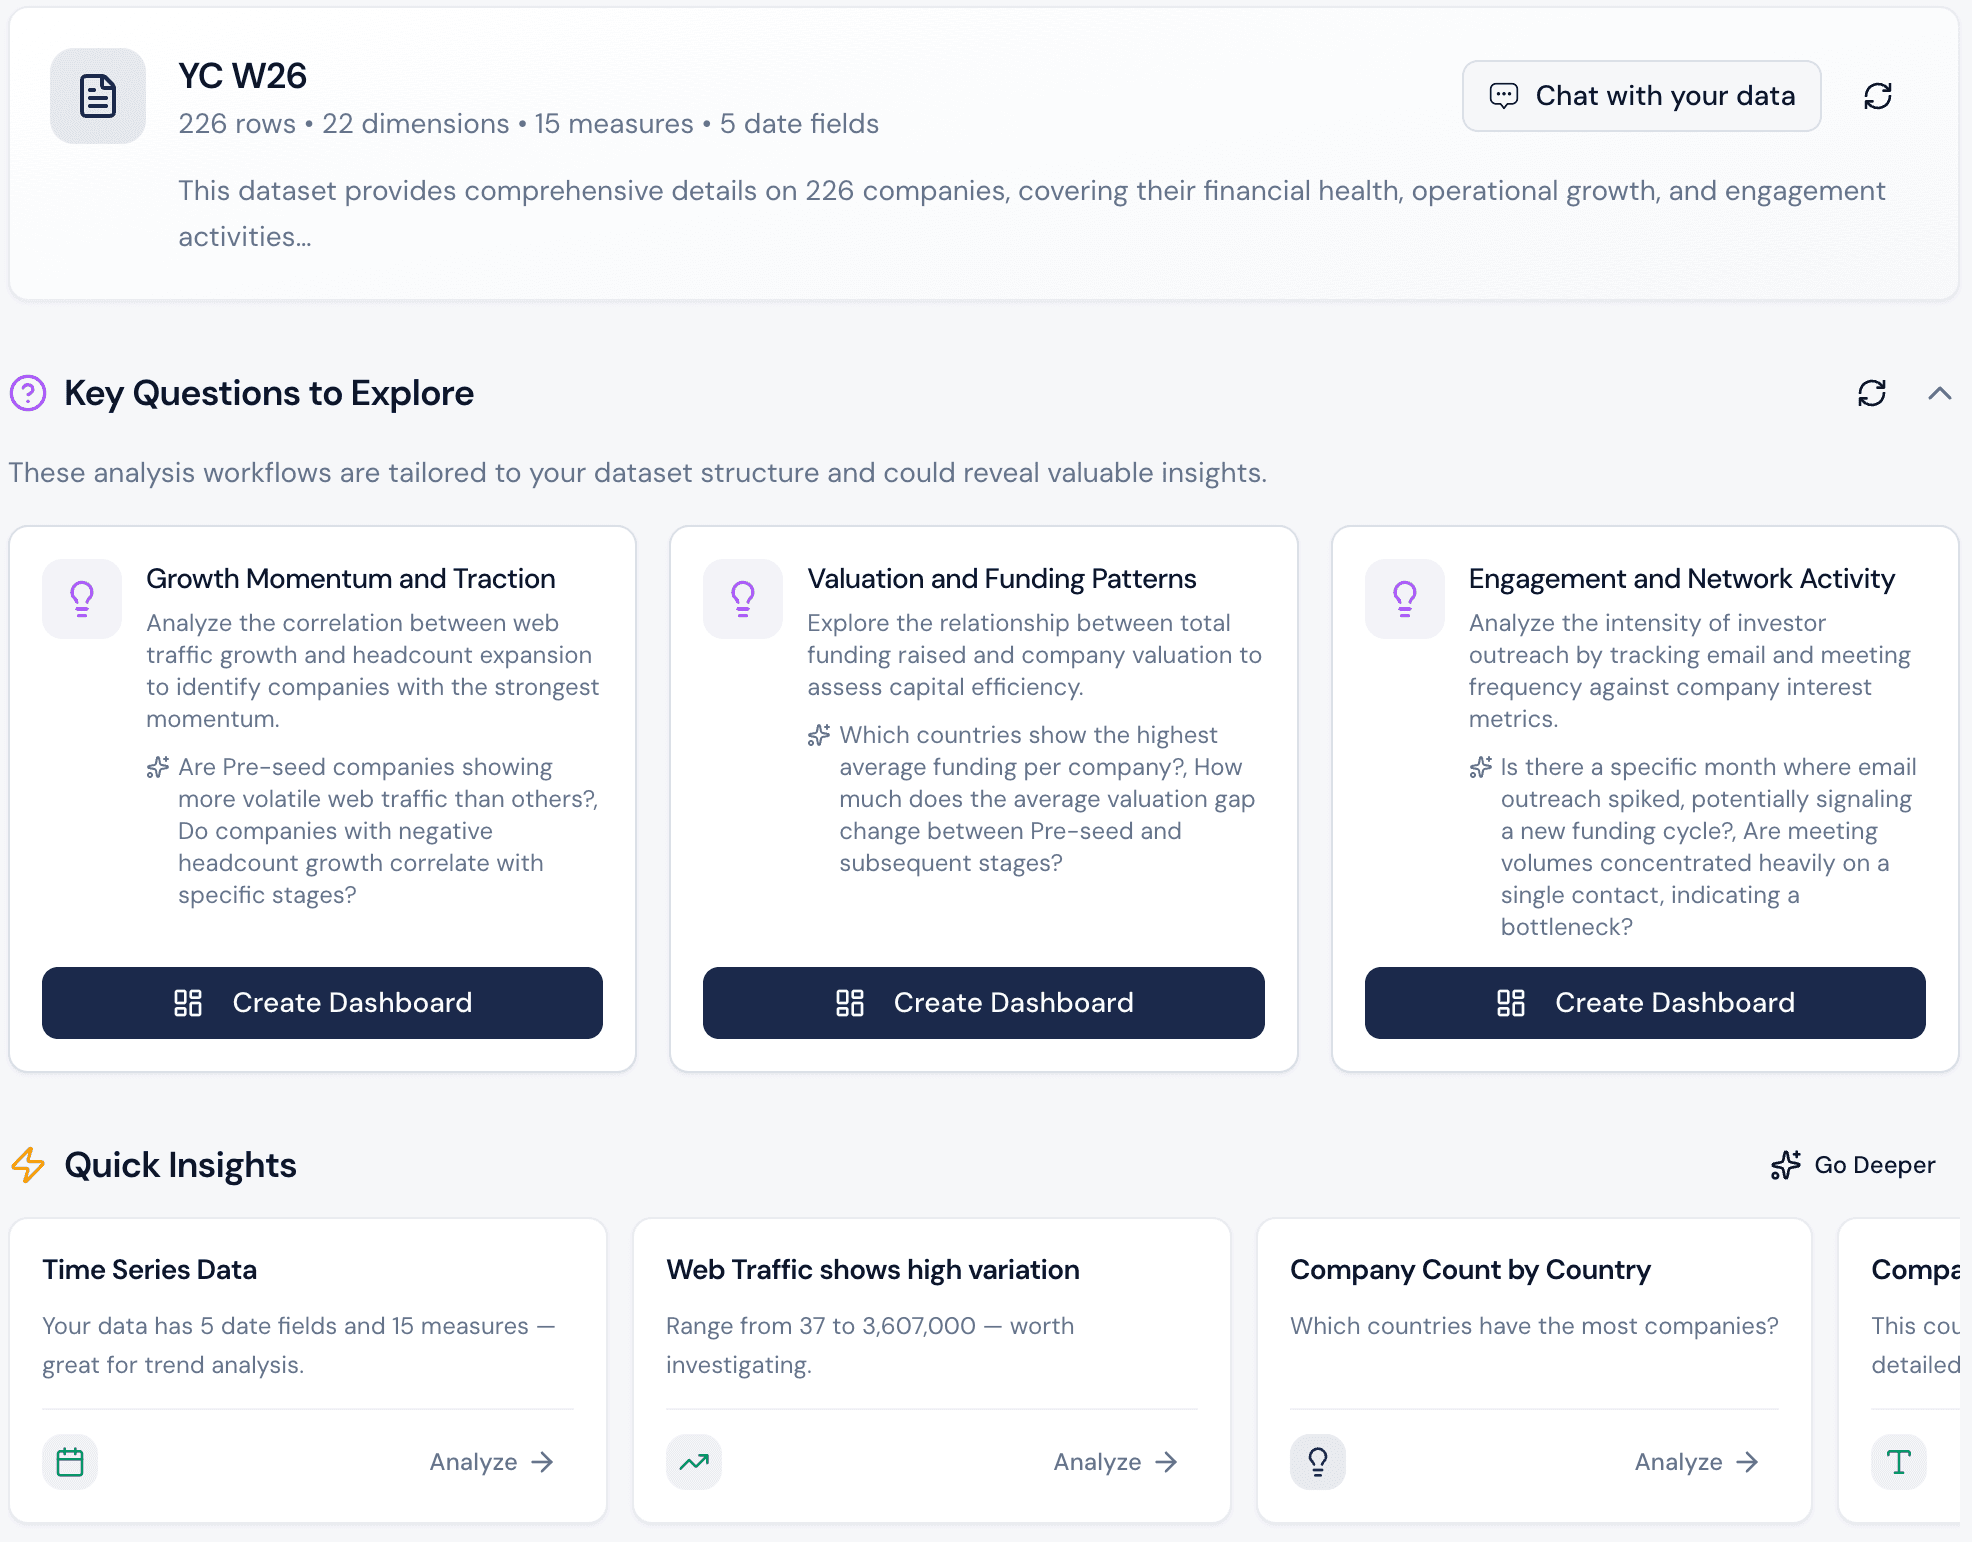This screenshot has width=1972, height=1542.
Task: Open Chat with your data
Action: tap(1641, 96)
